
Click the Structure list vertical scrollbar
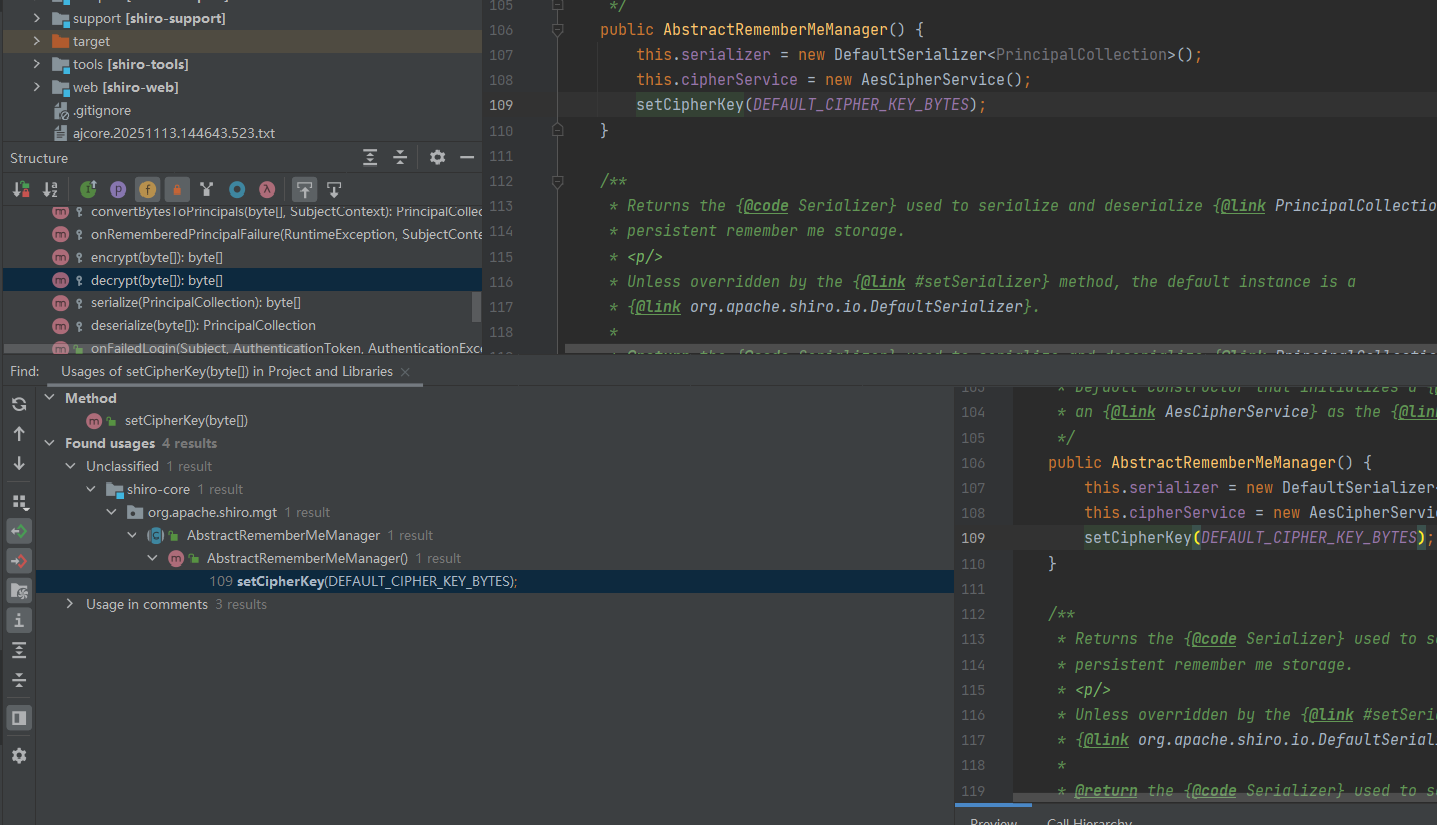point(477,306)
